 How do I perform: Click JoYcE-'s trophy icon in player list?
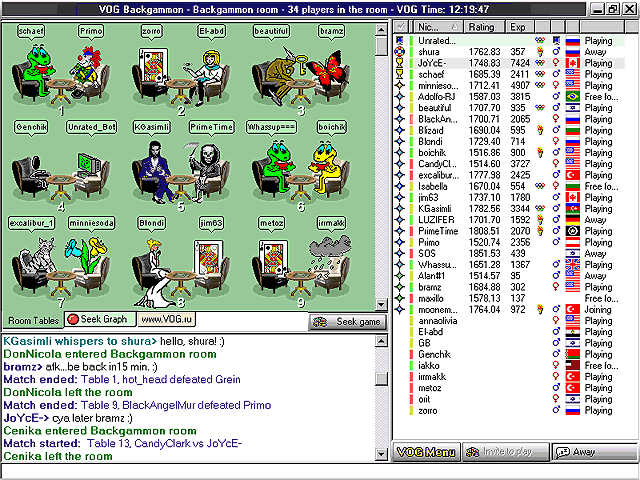coord(400,62)
